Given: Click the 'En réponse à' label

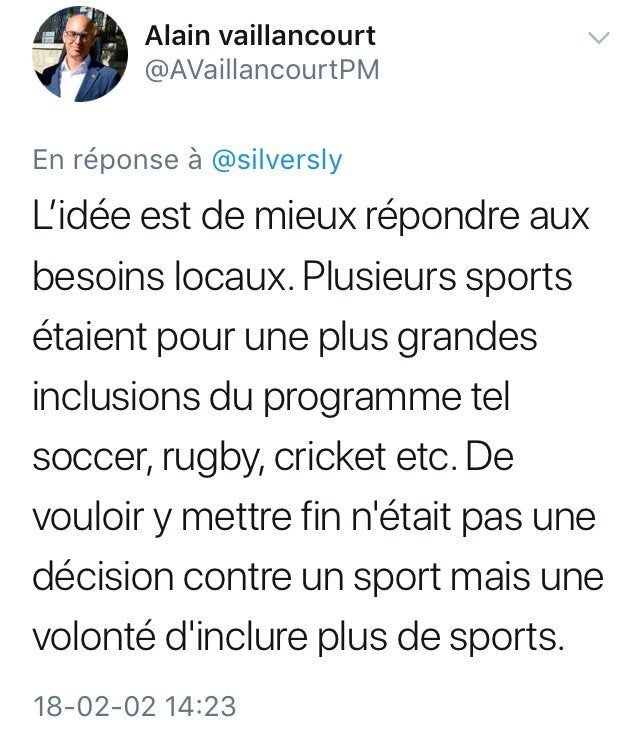Looking at the screenshot, I should 118,160.
